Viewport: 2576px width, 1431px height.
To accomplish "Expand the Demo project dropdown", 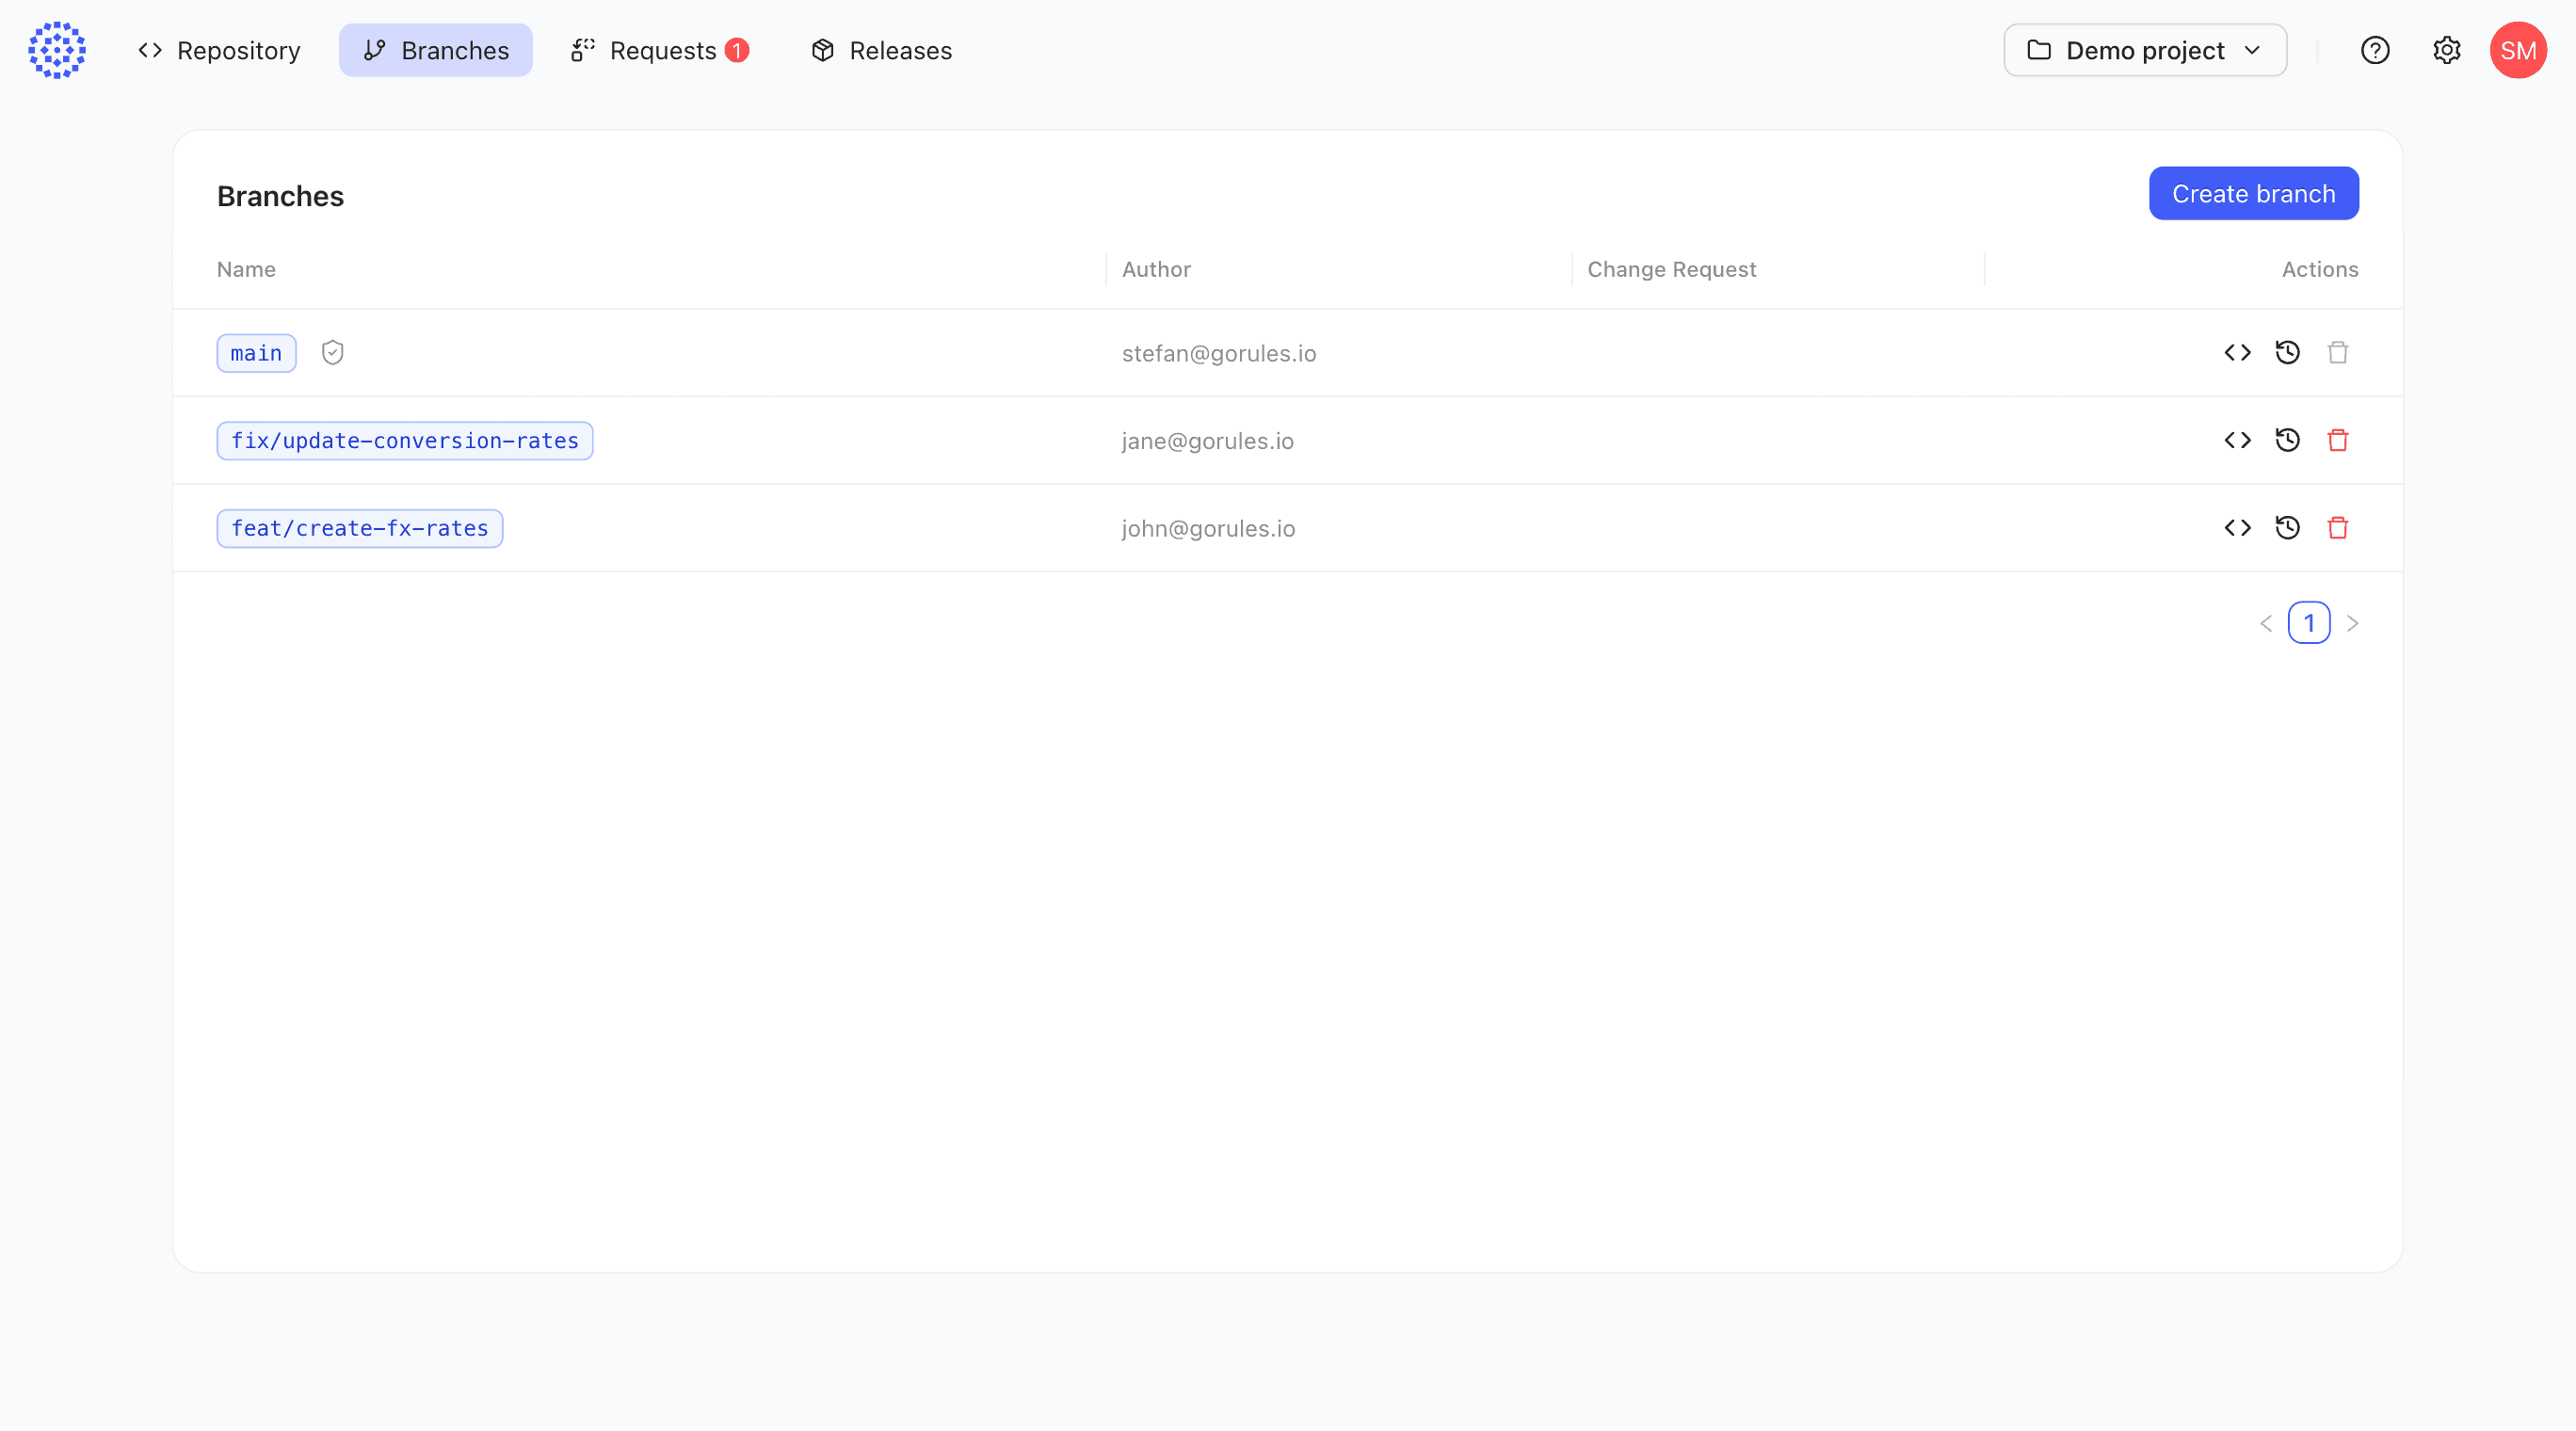I will tap(2145, 50).
